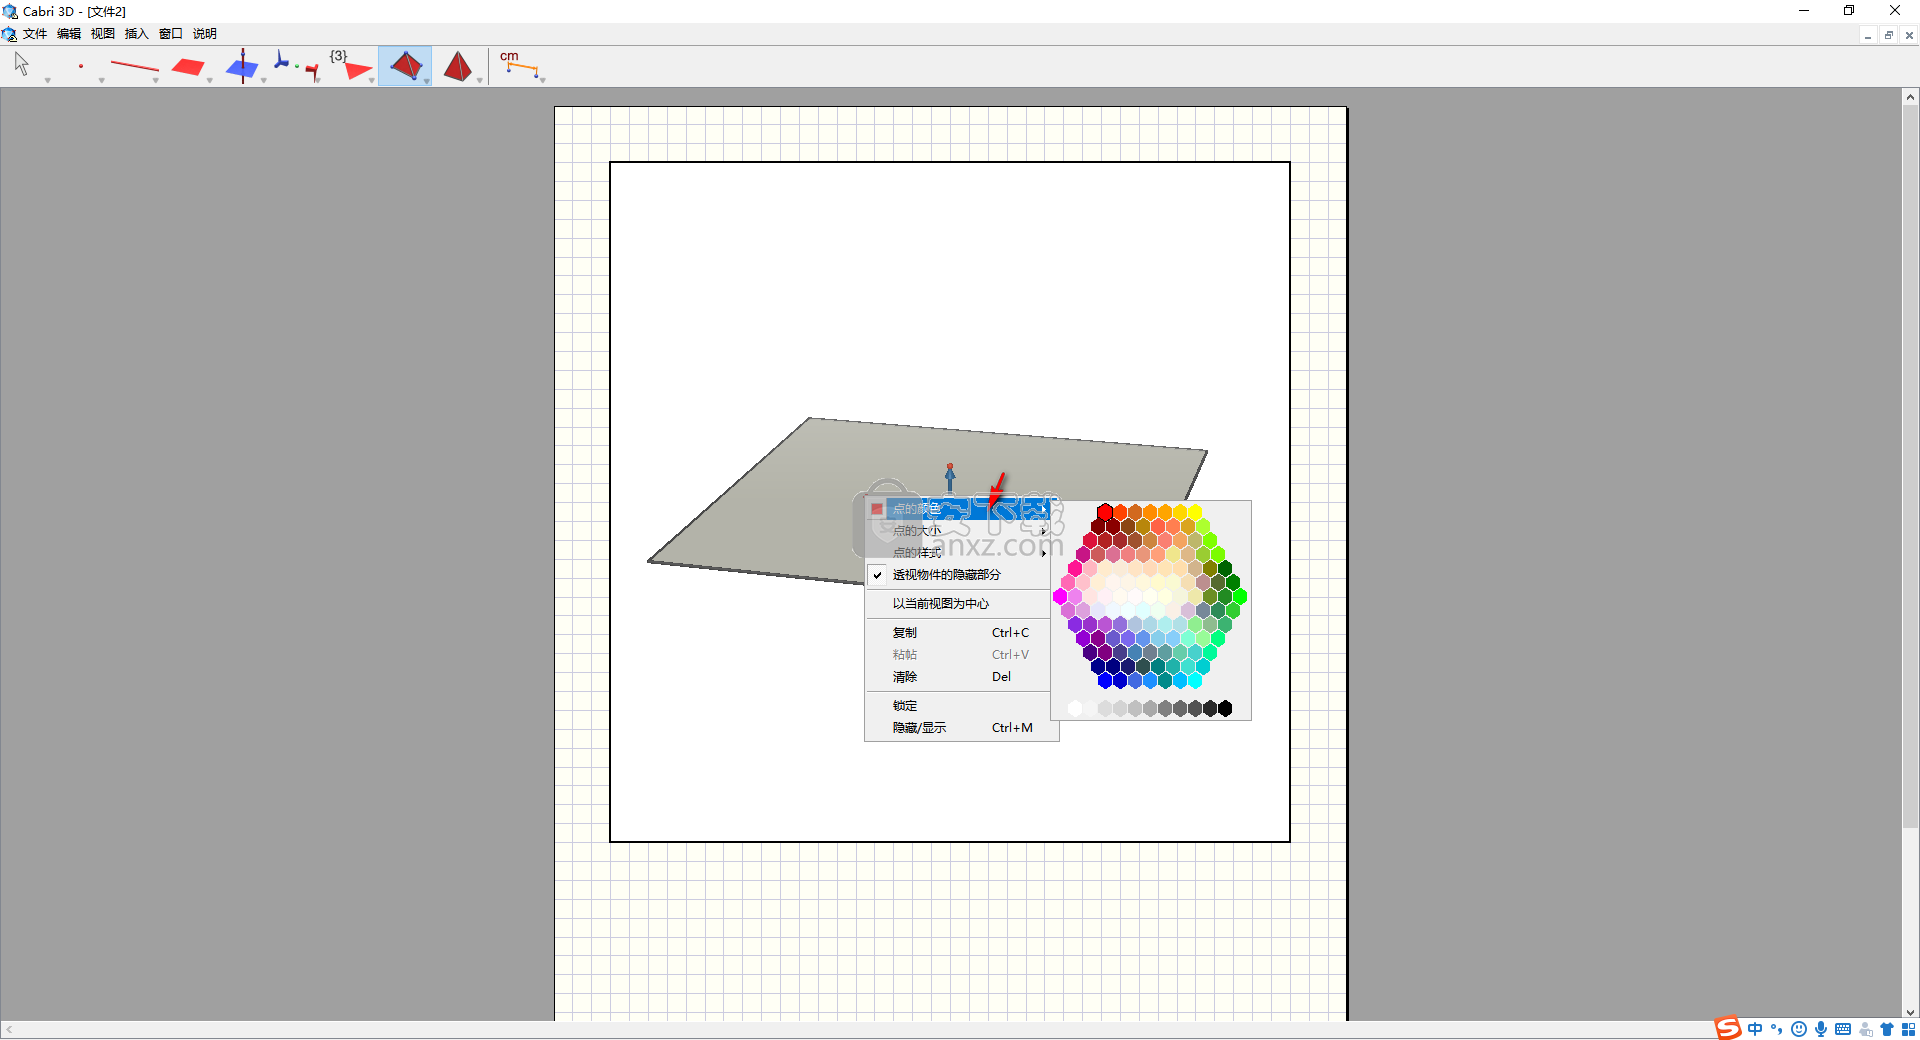1920x1040 pixels.
Task: Open the 点的样式 submenu
Action: click(957, 553)
